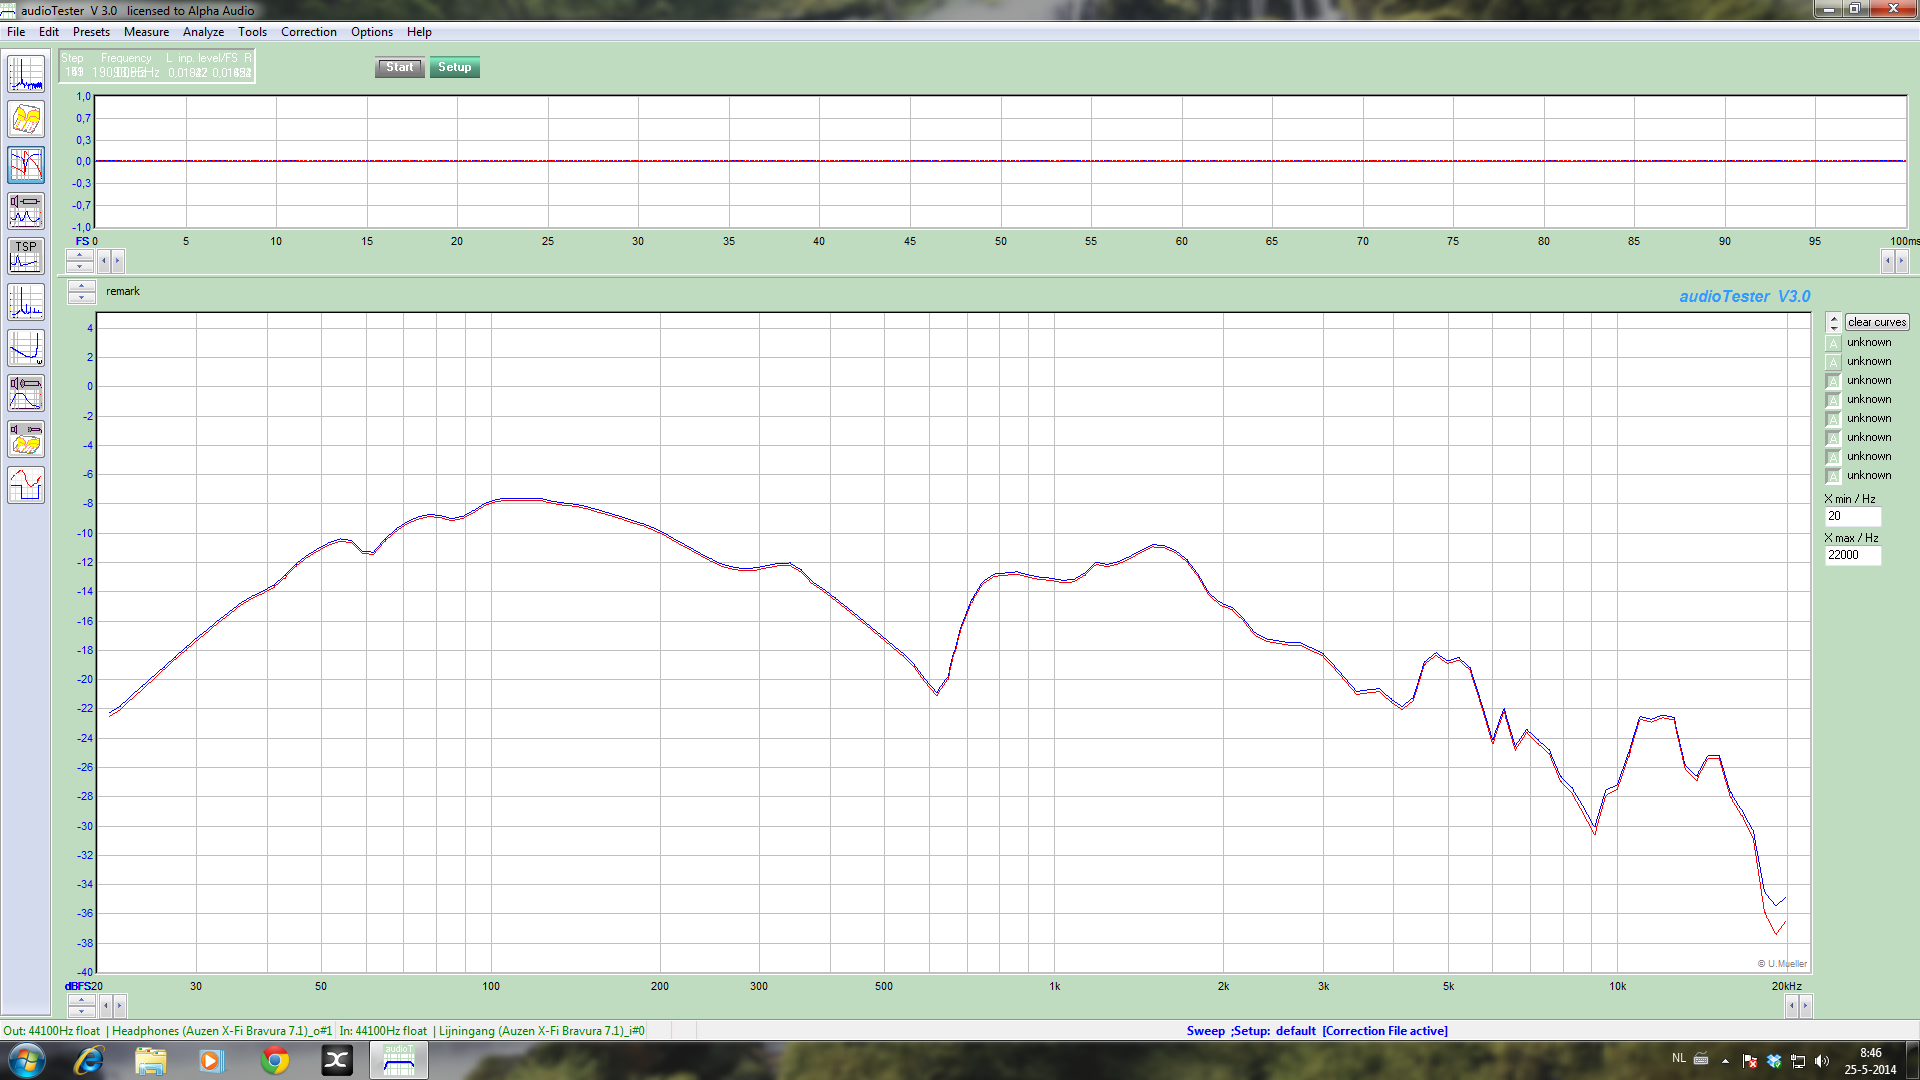Click the vertical stepper left of remark
Viewport: 1920px width, 1080px height.
click(81, 292)
